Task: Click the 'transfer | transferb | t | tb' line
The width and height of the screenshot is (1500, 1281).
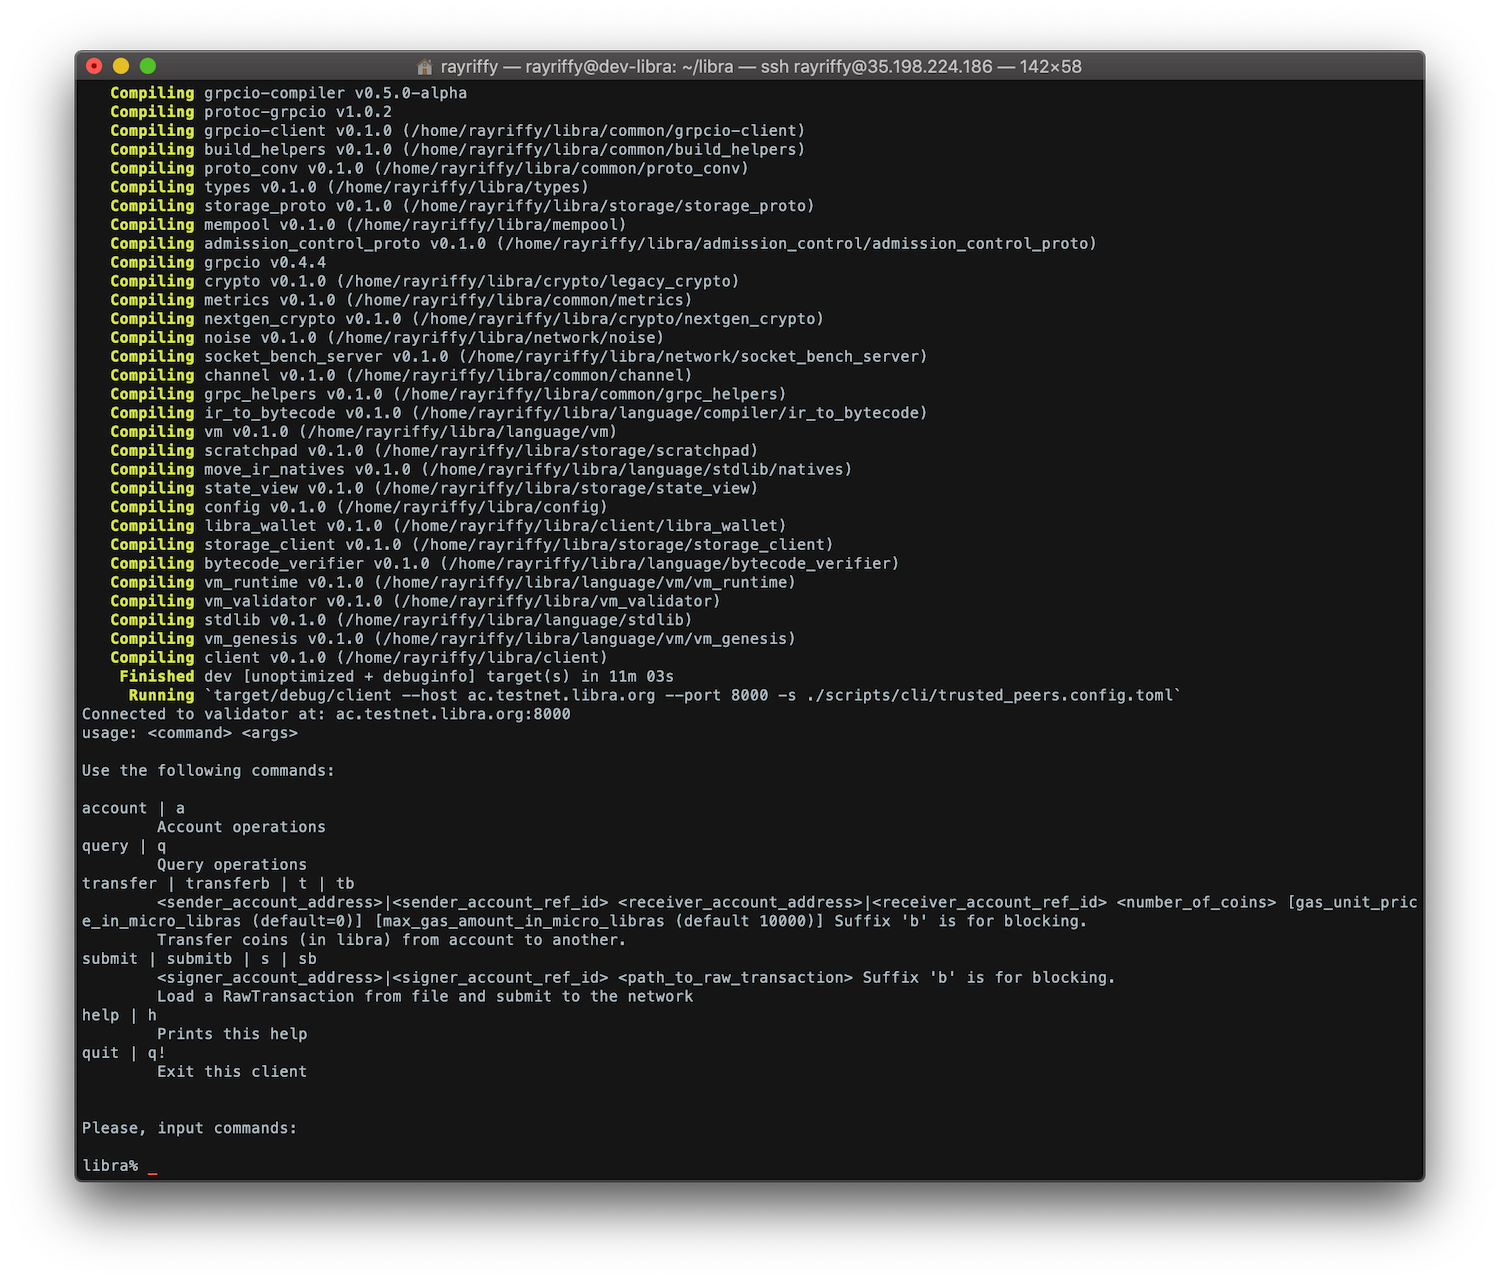Action: (x=219, y=884)
